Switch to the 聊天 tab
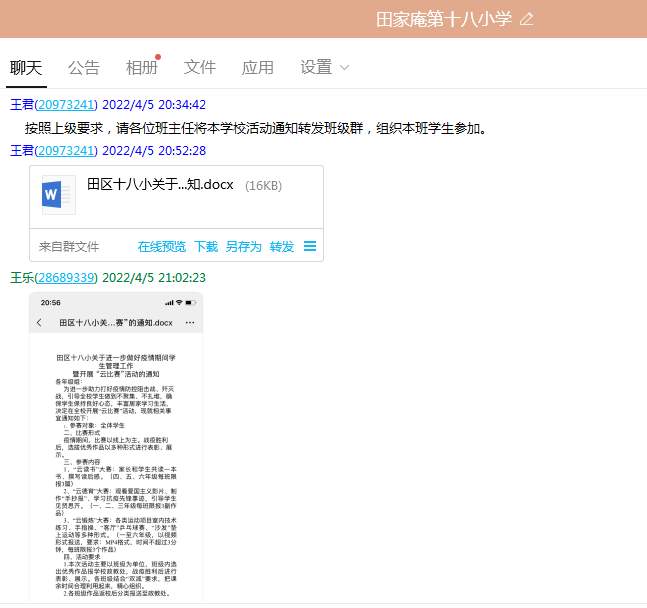This screenshot has width=647, height=608. click(x=26, y=67)
